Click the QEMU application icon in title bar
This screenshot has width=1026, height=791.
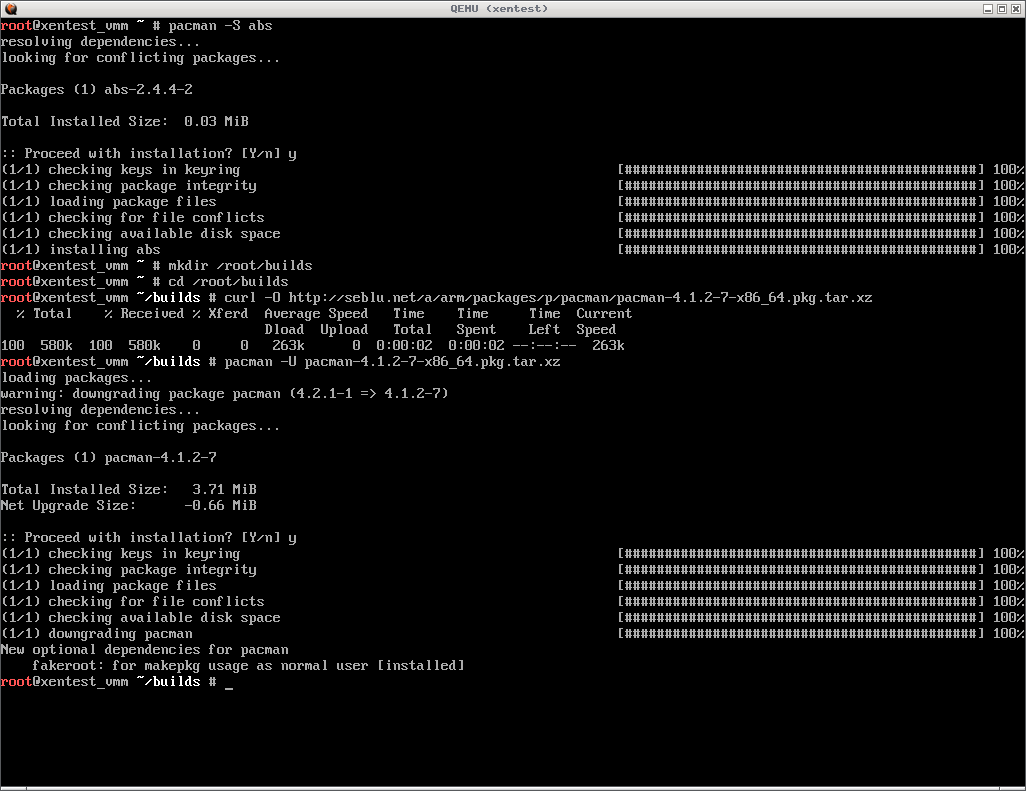[x=10, y=8]
